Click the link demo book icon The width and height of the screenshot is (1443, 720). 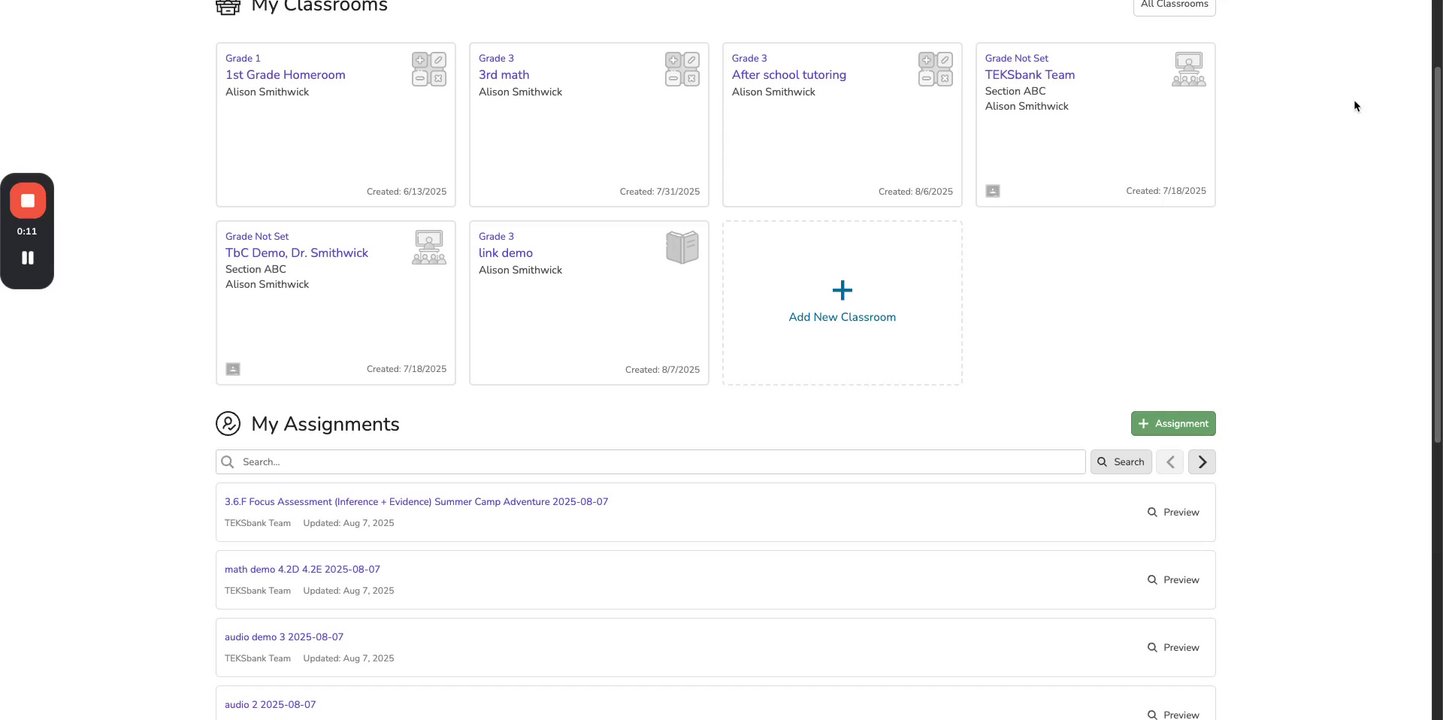tap(682, 247)
